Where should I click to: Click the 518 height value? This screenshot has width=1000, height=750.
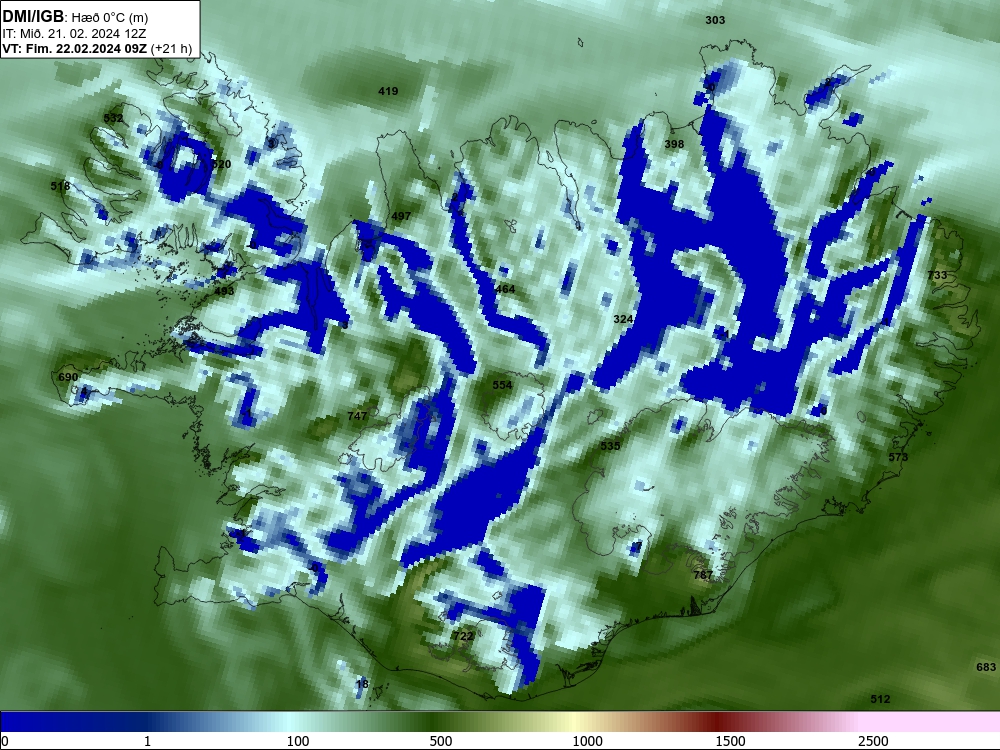coord(61,186)
